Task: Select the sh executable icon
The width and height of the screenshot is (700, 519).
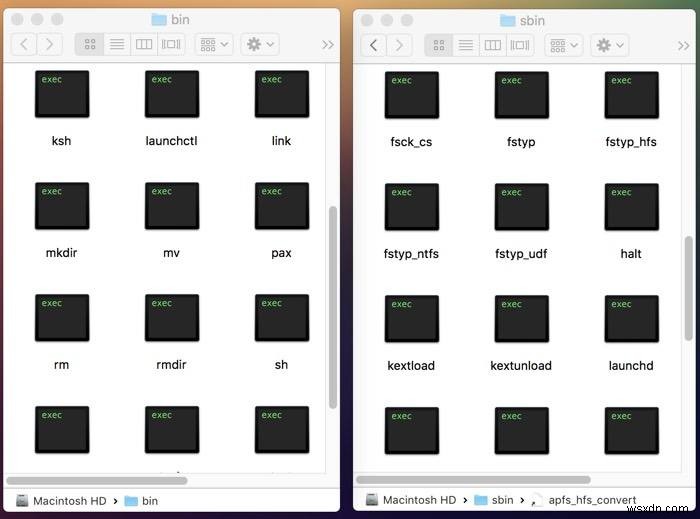Action: tap(282, 318)
